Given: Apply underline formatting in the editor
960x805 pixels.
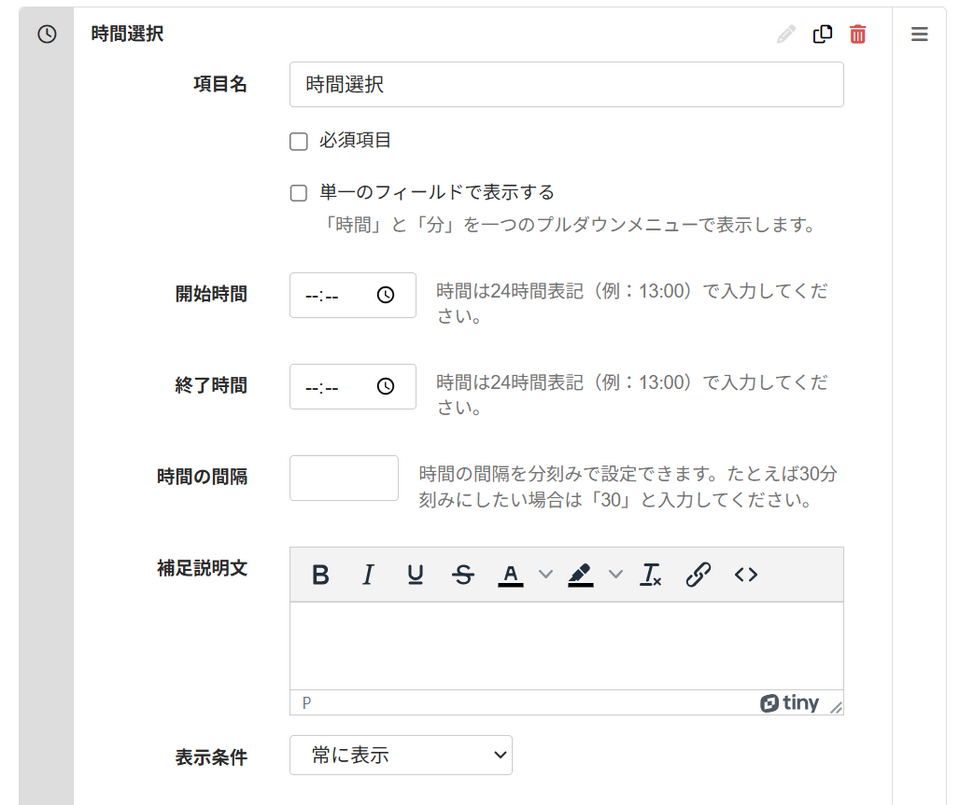Looking at the screenshot, I should pyautogui.click(x=415, y=575).
